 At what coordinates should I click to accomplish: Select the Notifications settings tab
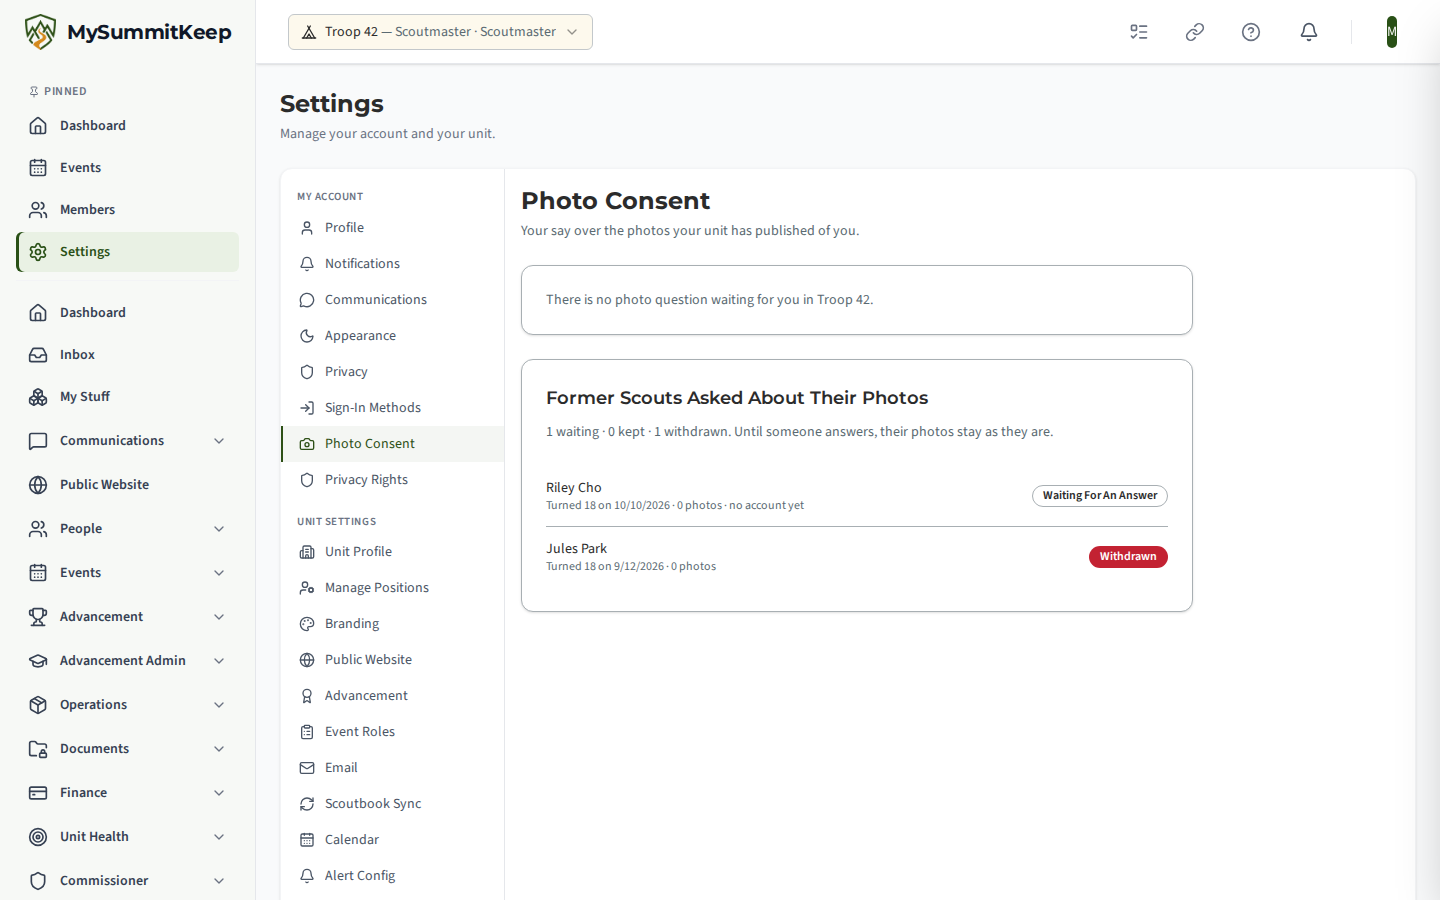(392, 264)
